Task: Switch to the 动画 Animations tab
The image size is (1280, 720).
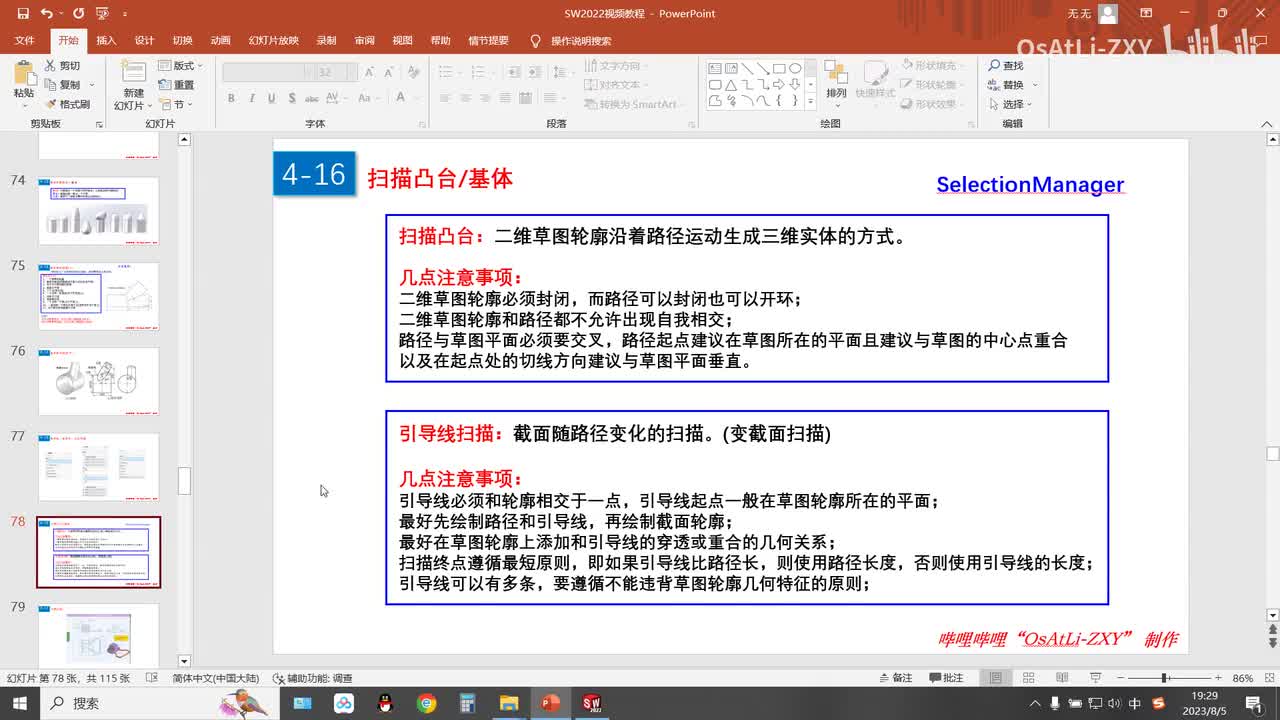Action: click(x=220, y=41)
